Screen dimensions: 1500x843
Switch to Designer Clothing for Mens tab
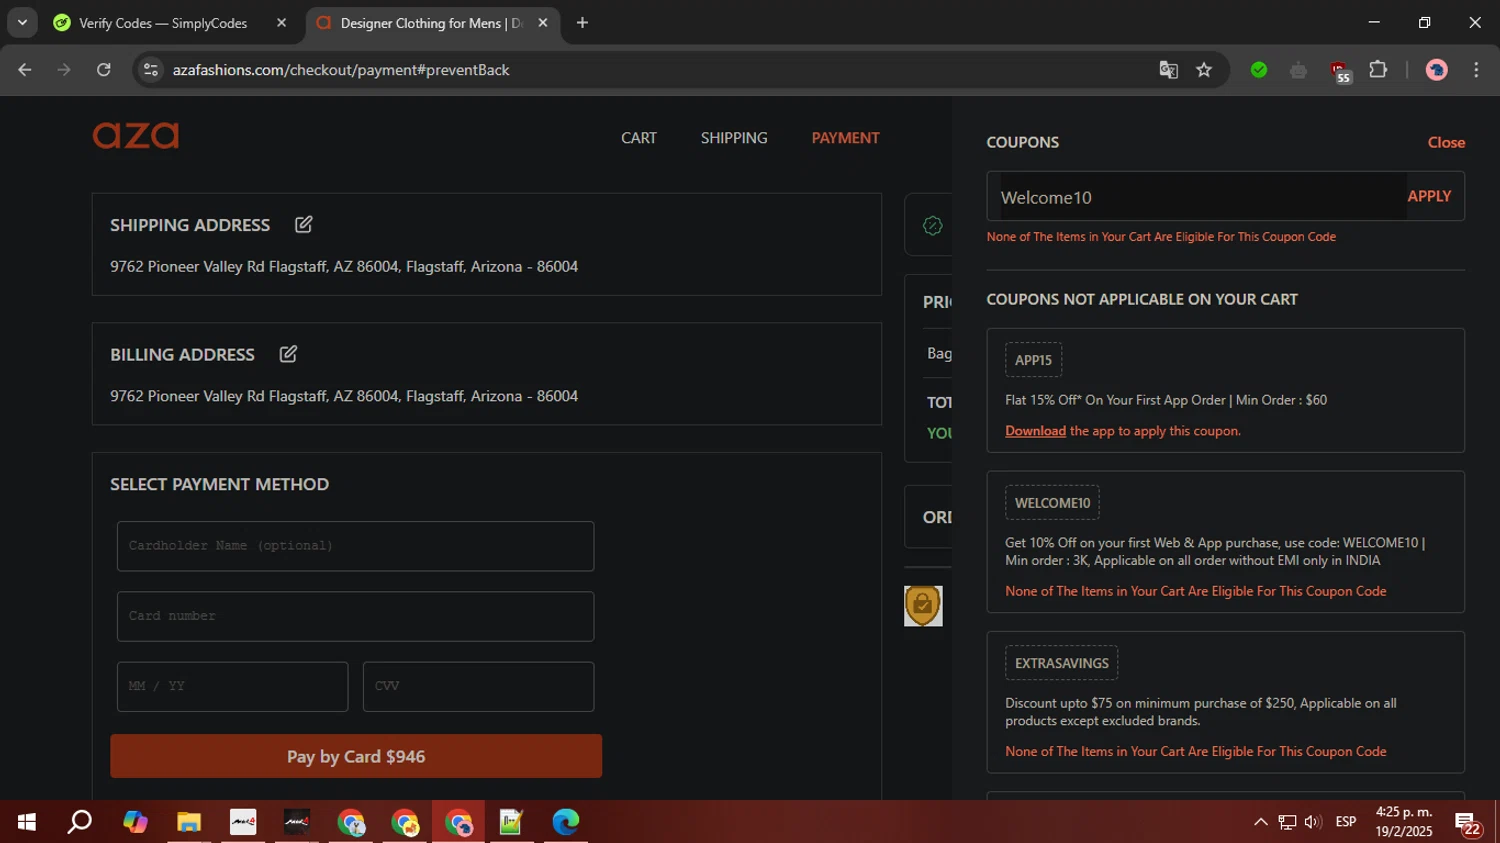(x=430, y=23)
